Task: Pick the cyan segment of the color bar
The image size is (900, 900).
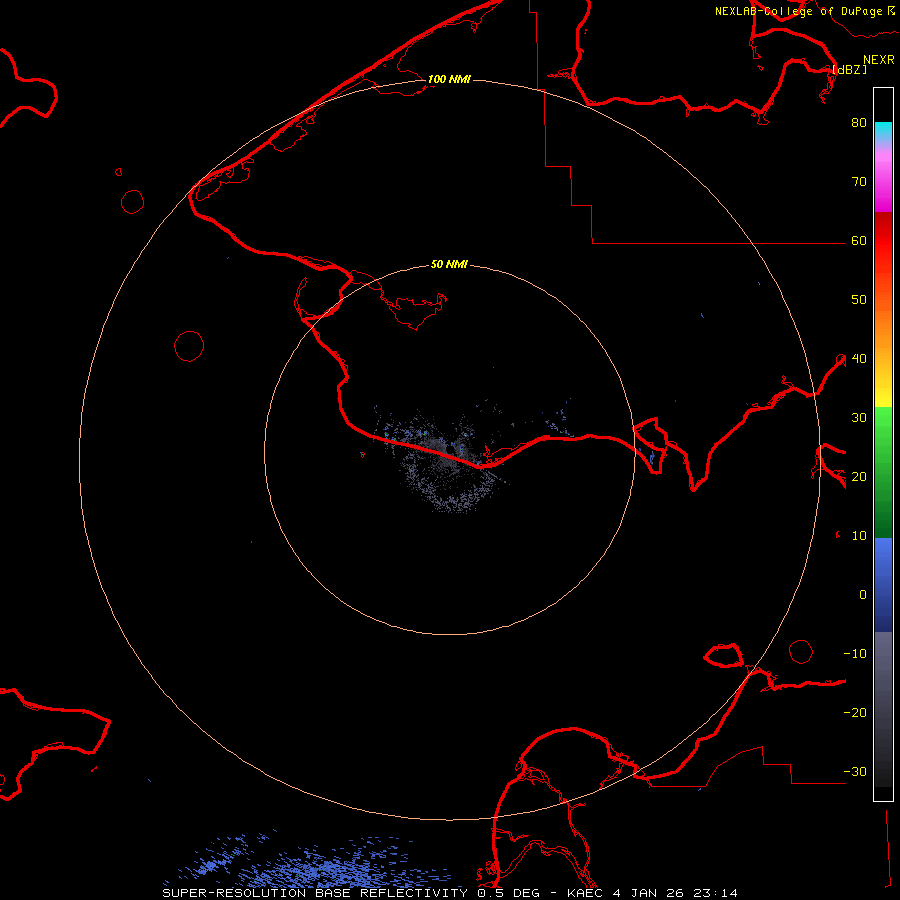Action: [x=883, y=131]
